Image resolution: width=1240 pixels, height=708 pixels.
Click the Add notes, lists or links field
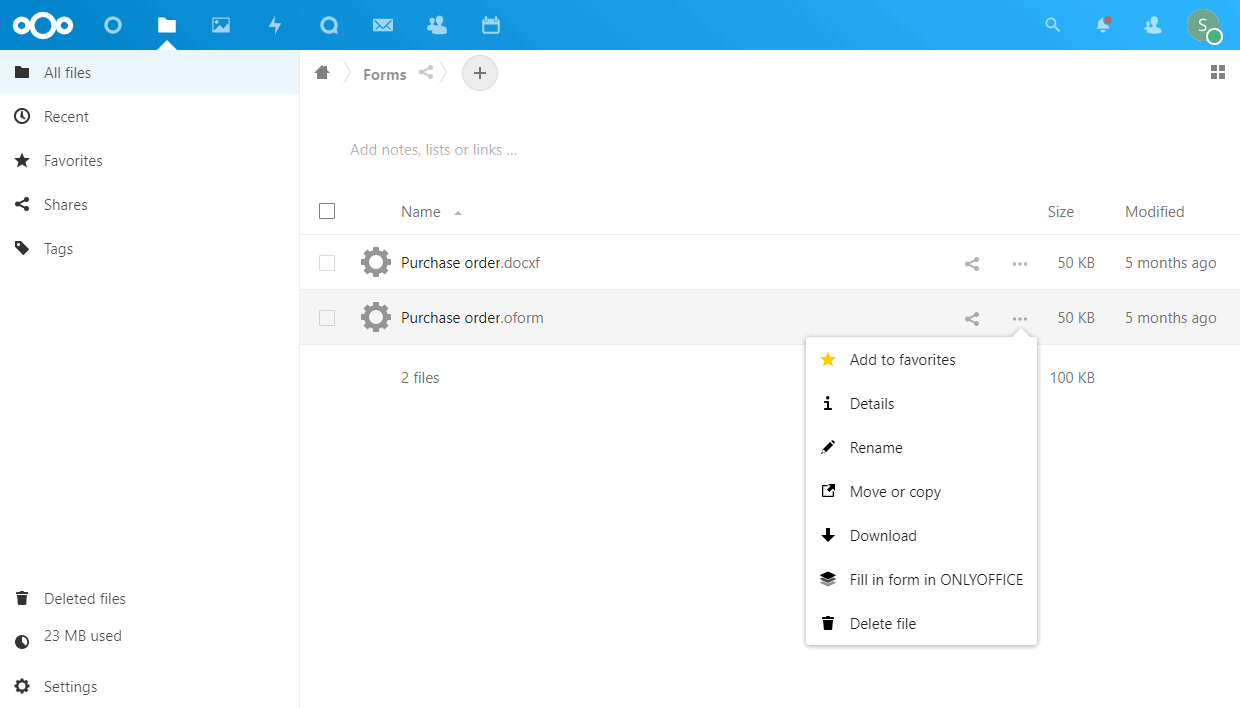pos(433,149)
